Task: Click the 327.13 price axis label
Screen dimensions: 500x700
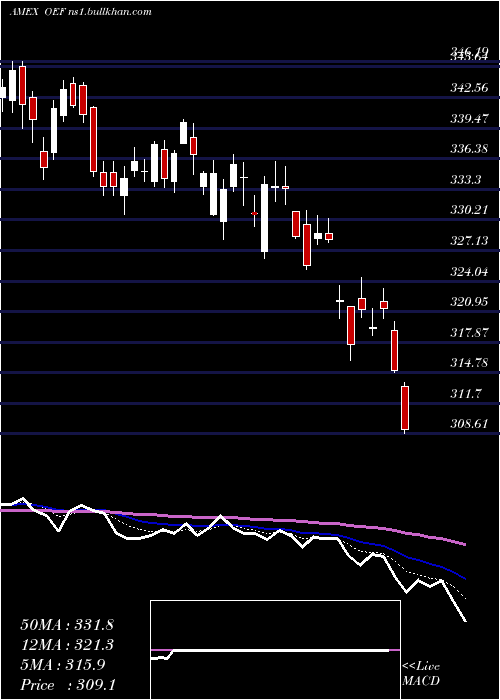Action: 469,241
